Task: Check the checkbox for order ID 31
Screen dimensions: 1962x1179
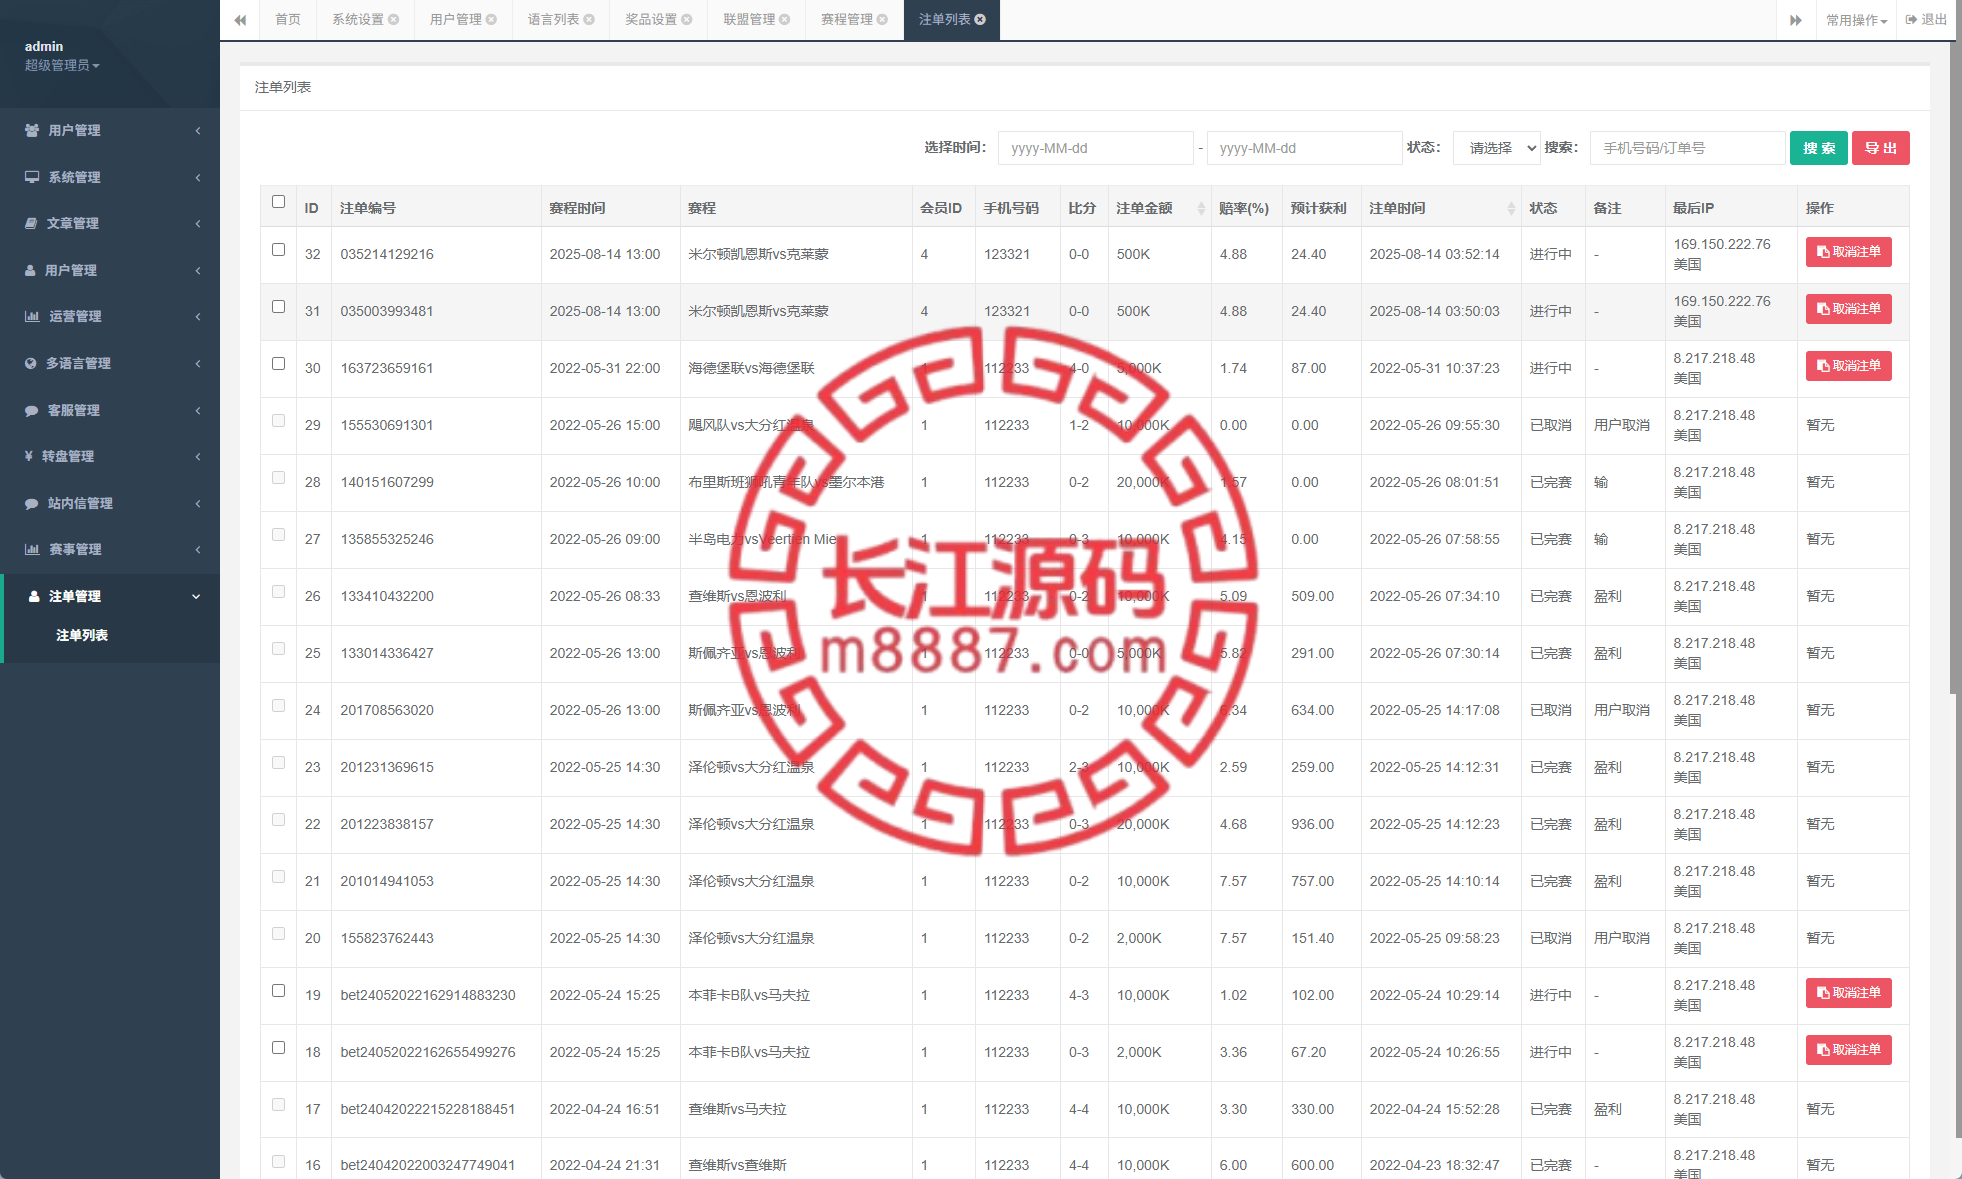Action: (279, 307)
